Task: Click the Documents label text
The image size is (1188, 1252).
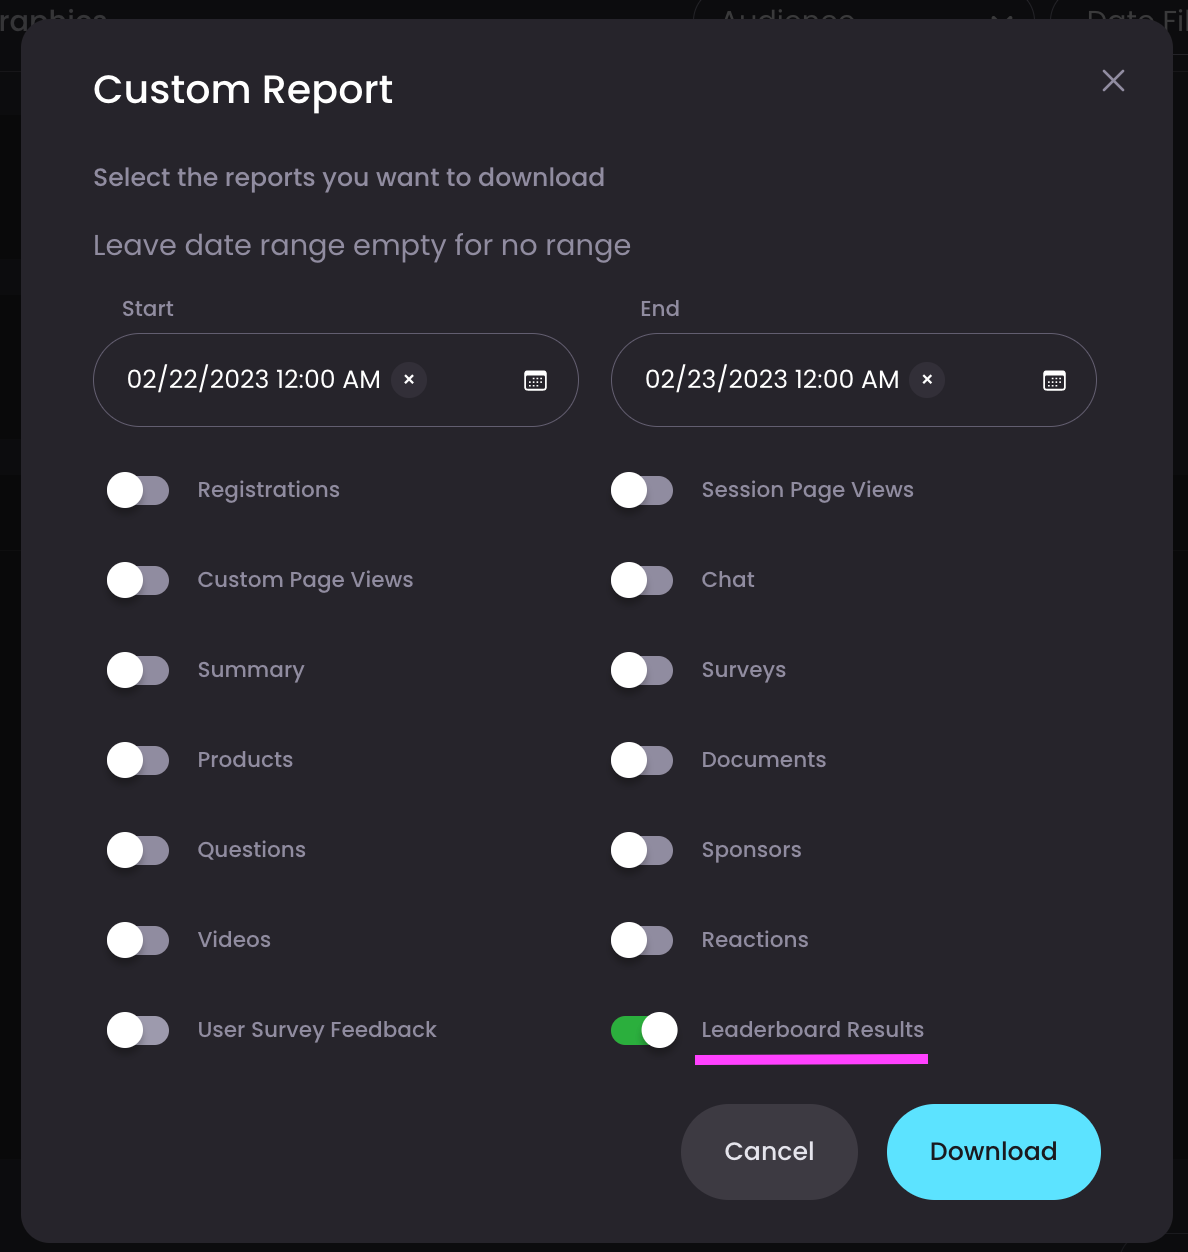Action: coord(764,760)
